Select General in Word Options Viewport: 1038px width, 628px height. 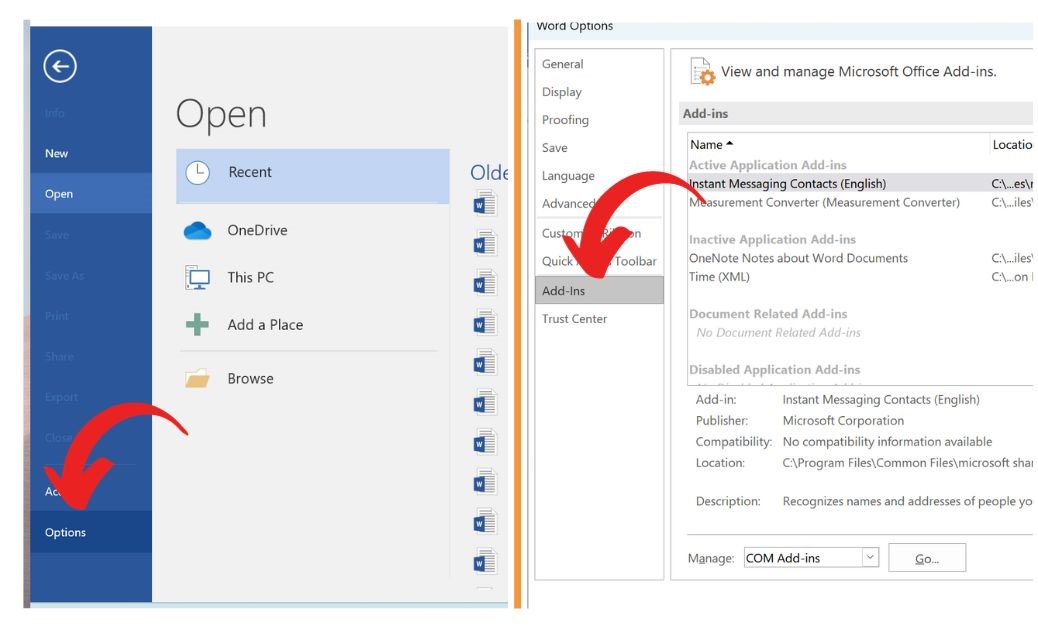pyautogui.click(x=563, y=64)
